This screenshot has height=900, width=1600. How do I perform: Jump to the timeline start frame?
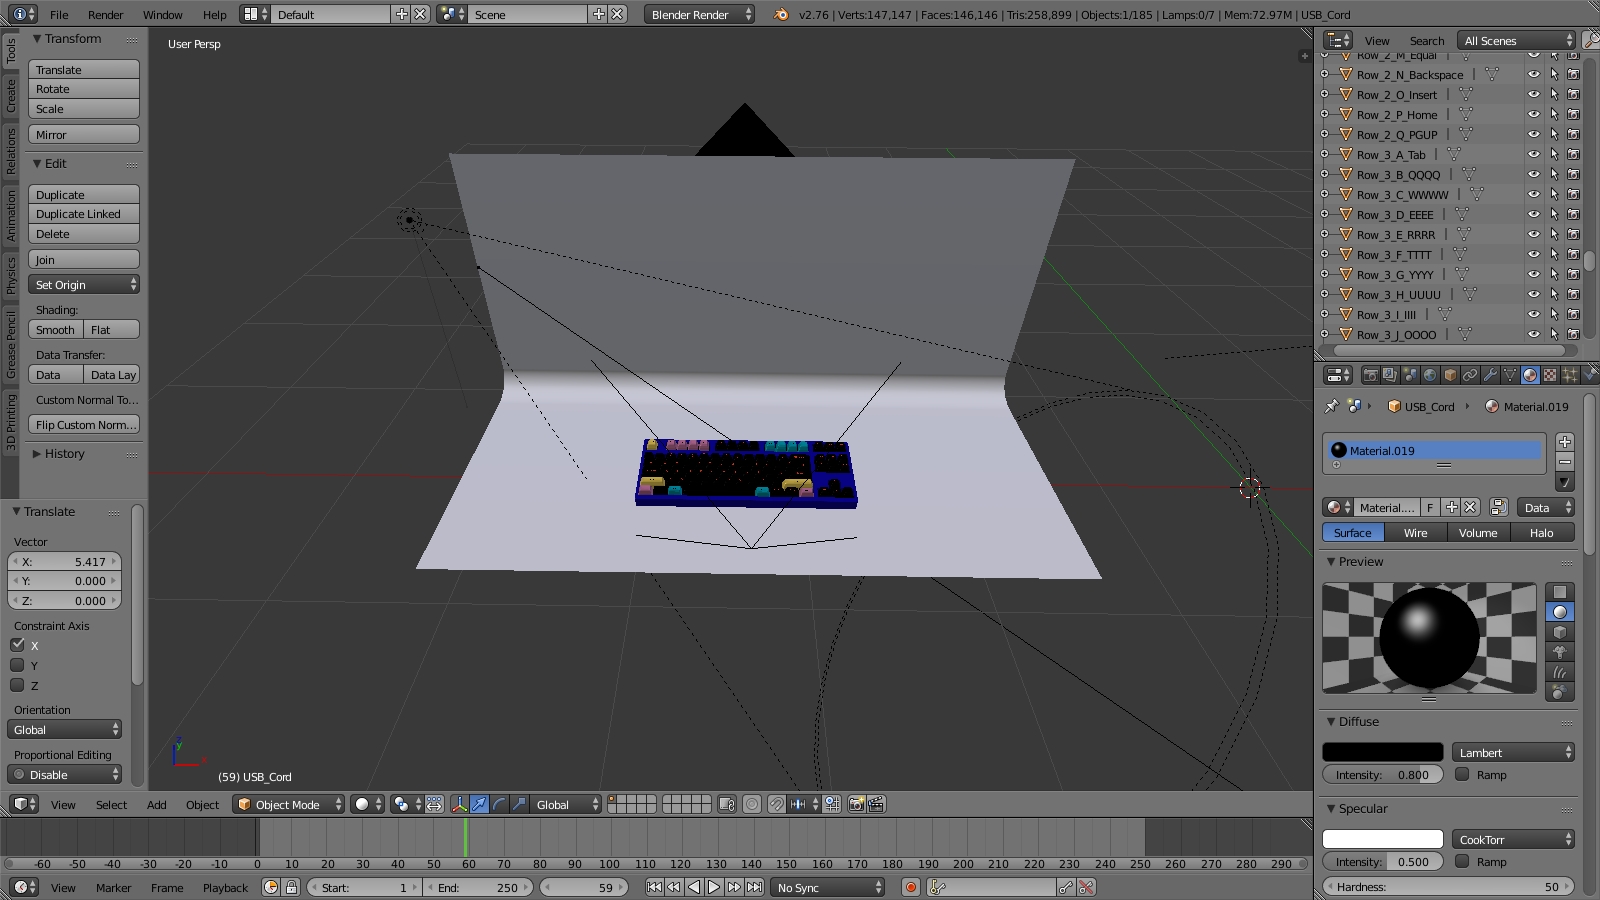click(654, 887)
